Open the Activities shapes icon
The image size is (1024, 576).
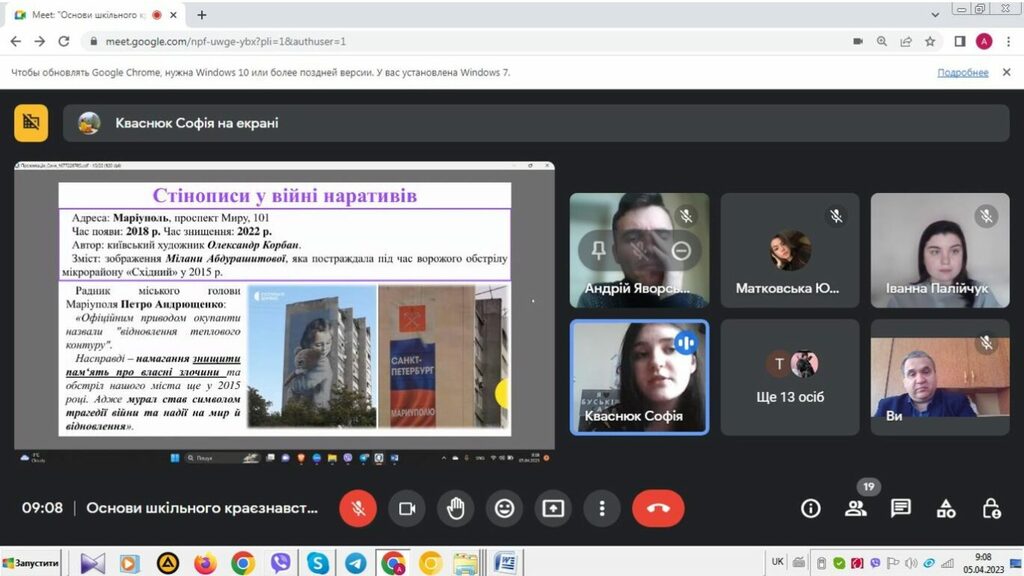946,508
